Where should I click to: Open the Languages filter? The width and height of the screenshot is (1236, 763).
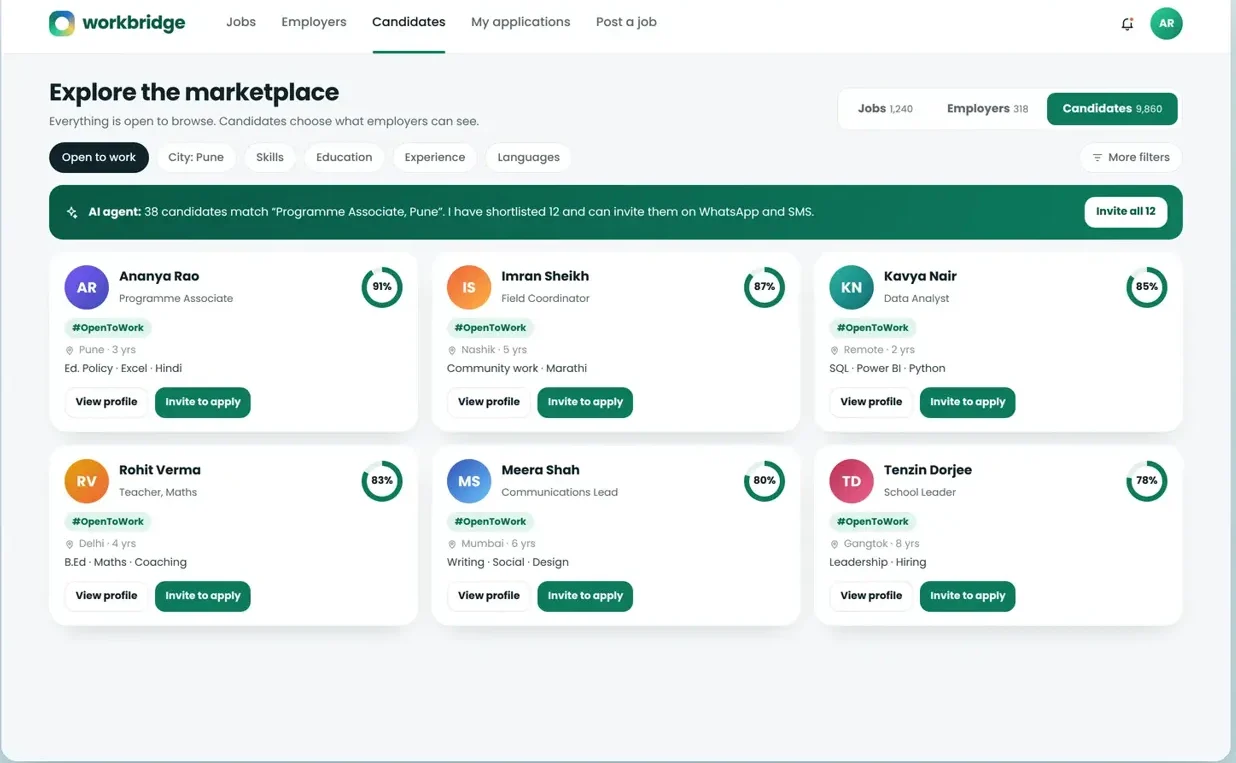pos(528,158)
